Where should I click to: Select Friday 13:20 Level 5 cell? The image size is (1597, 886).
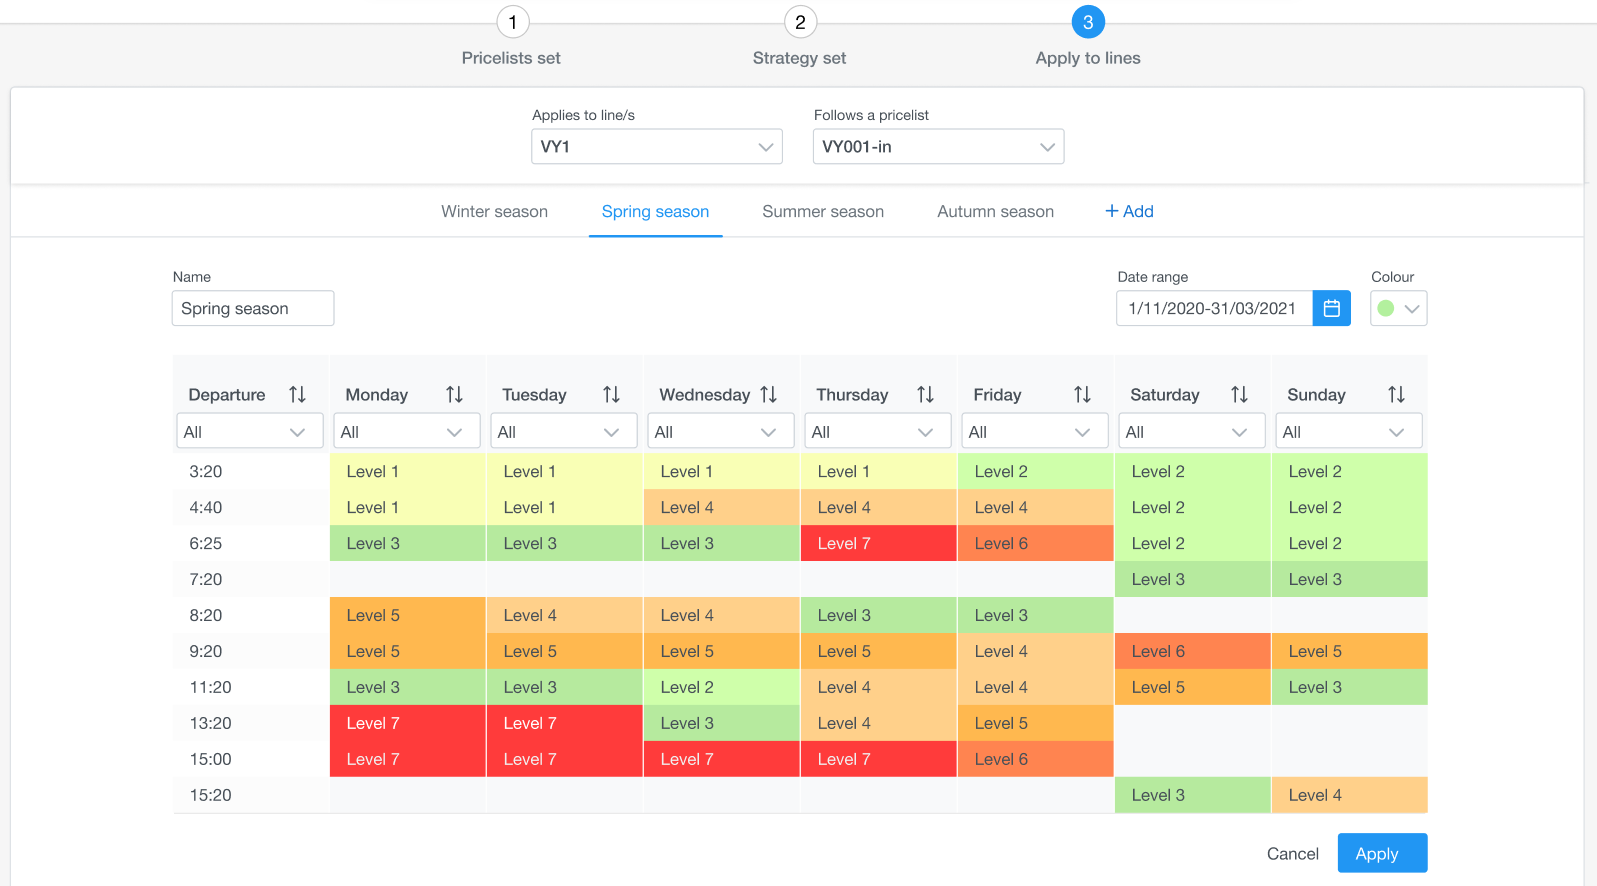coord(1036,723)
